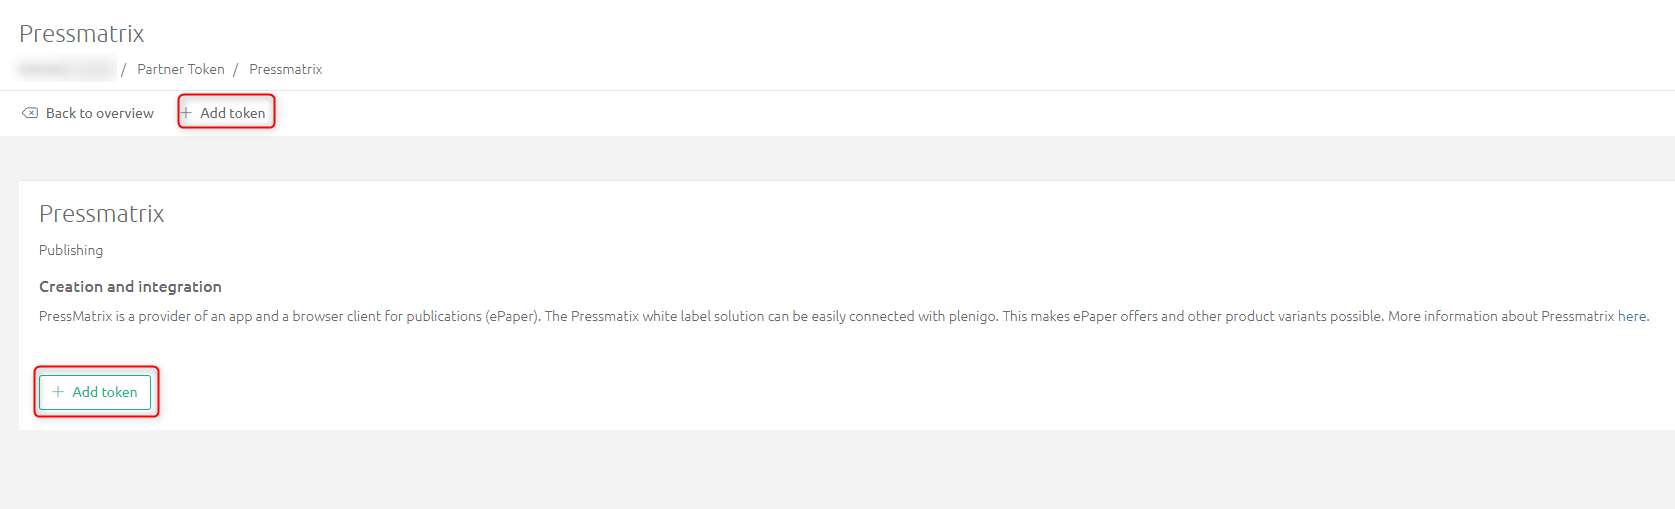The height and width of the screenshot is (509, 1675).
Task: Click the word 'plenigo' in the description
Action: coord(972,316)
